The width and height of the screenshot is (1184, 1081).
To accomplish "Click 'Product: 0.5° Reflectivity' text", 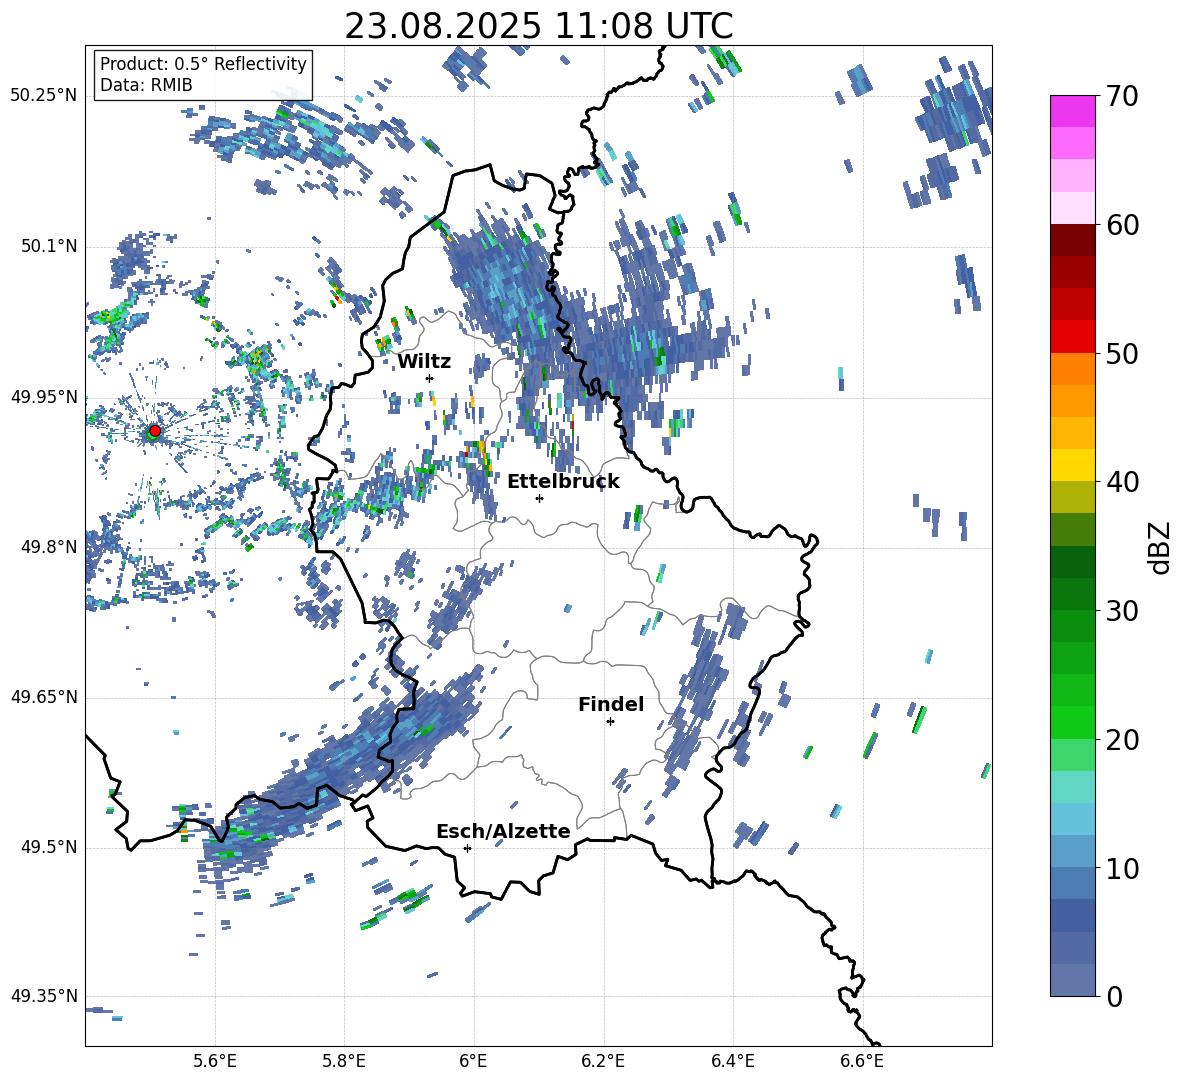I will point(203,64).
